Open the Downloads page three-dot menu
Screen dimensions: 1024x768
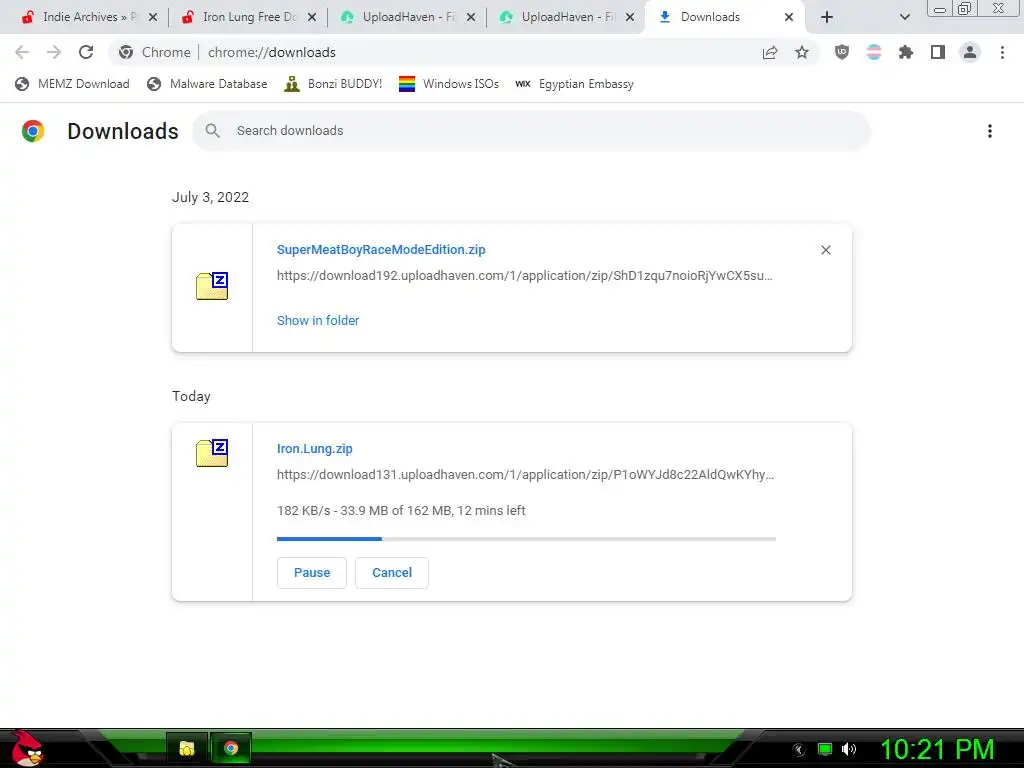990,131
